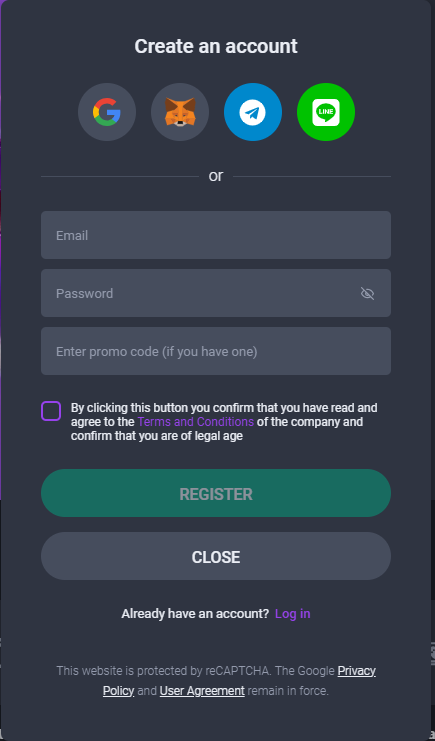Select the green LINE icon
Screen dimensions: 435x741
326,112
